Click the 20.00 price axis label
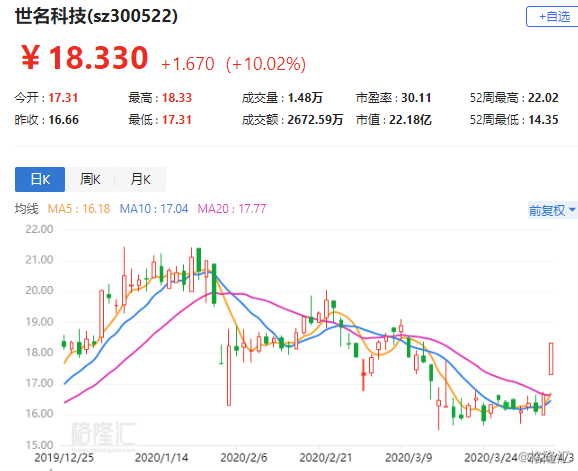This screenshot has width=578, height=471. click(39, 291)
